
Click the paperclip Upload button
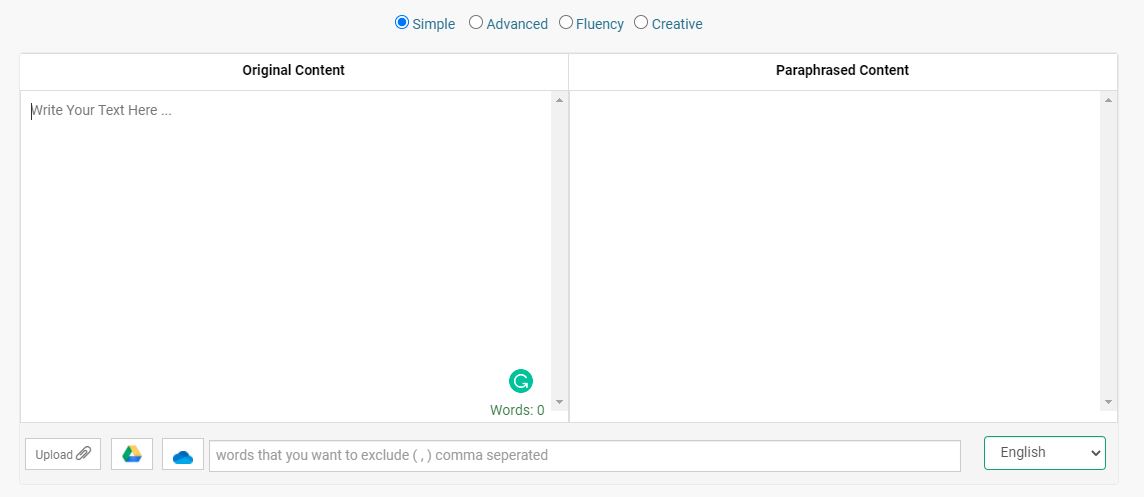(63, 454)
